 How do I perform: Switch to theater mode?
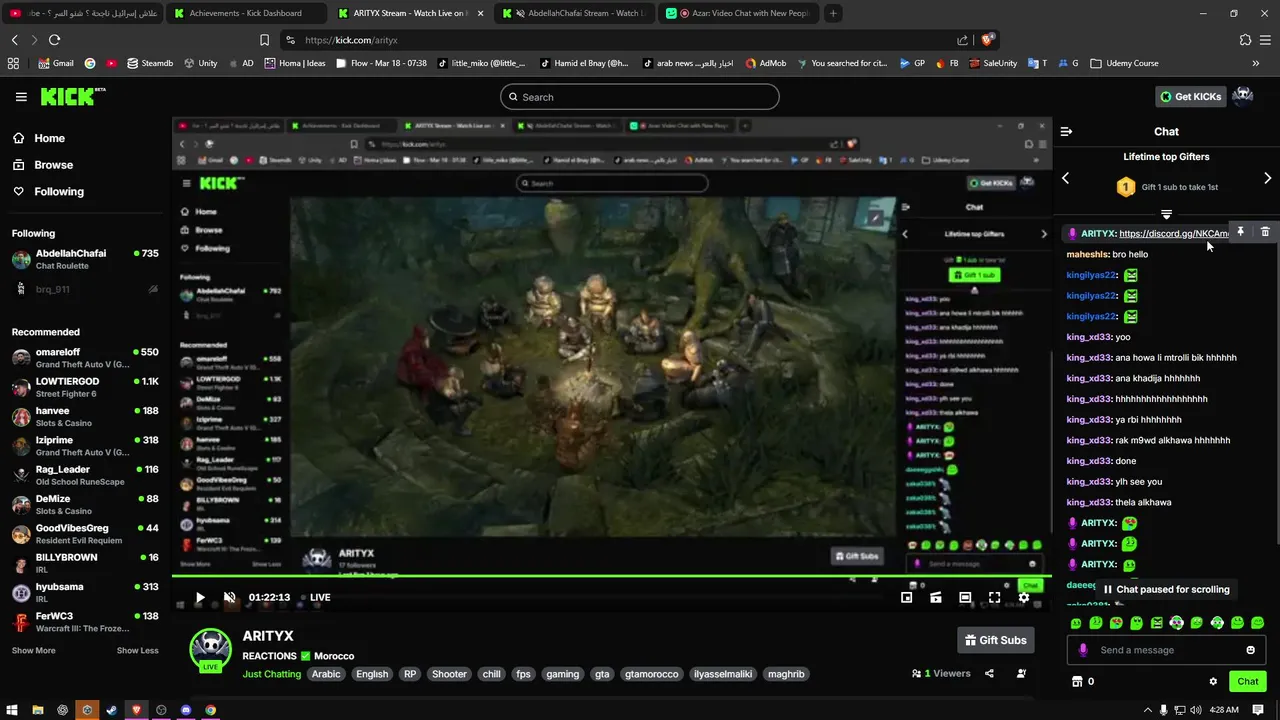pyautogui.click(x=965, y=598)
